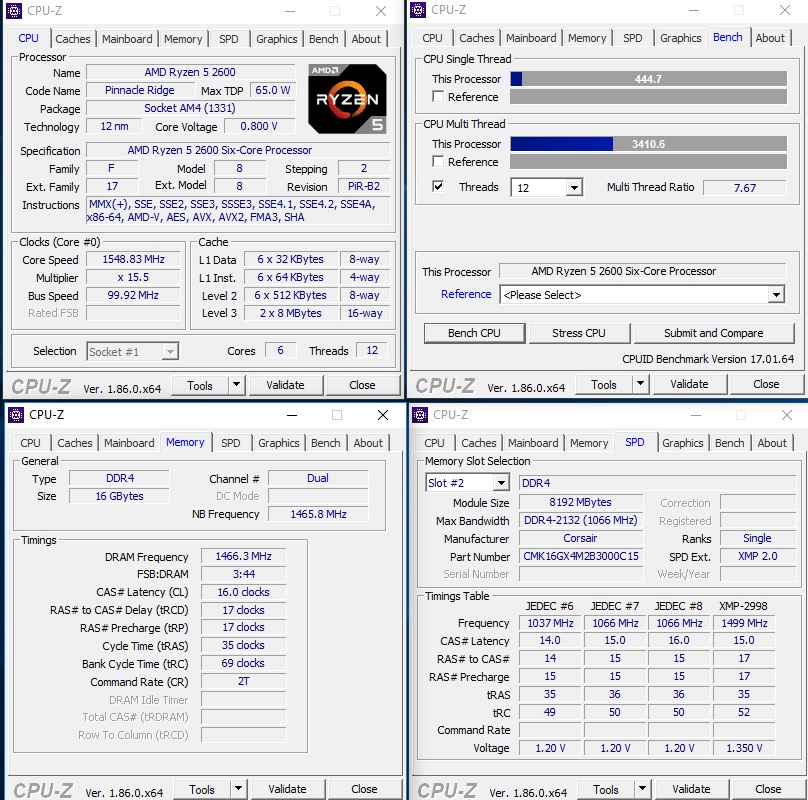Click Validate in the SPD window
This screenshot has height=800, width=808.
pos(692,789)
